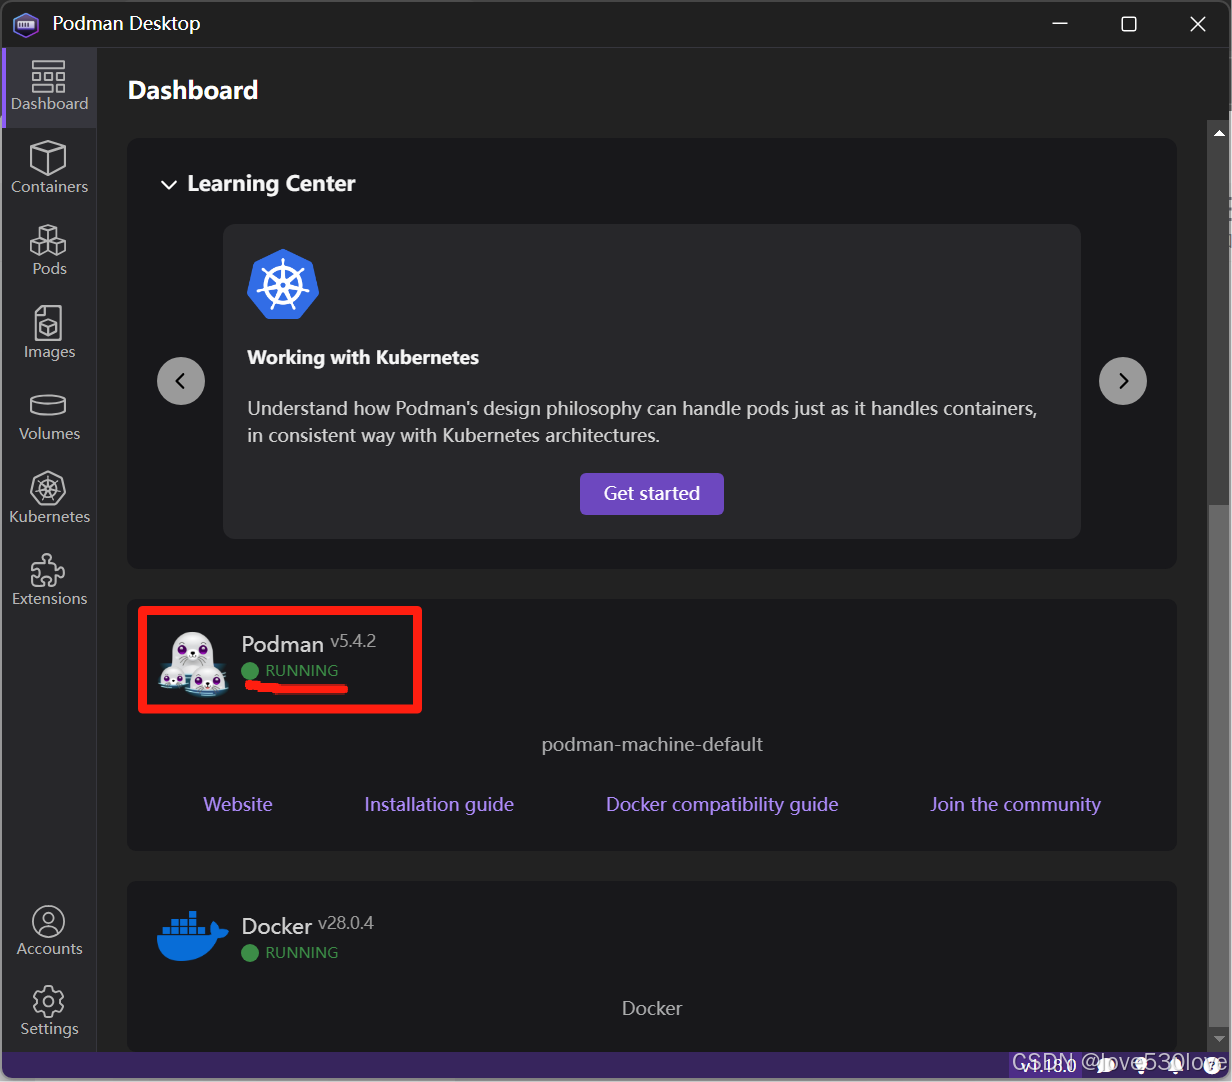Open the Installation guide link
Screen dimensions: 1232x1082
[439, 804]
